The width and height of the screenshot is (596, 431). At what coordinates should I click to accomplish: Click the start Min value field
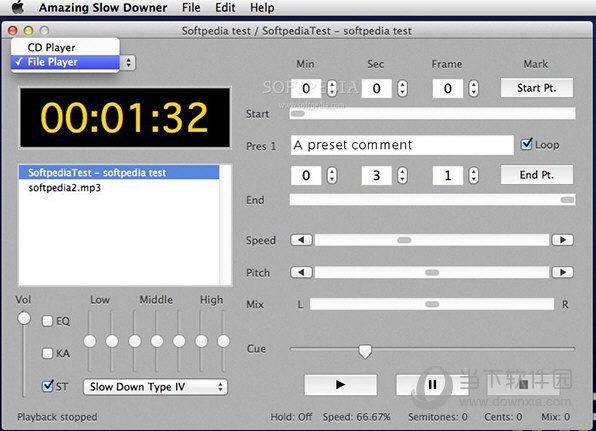tap(306, 89)
